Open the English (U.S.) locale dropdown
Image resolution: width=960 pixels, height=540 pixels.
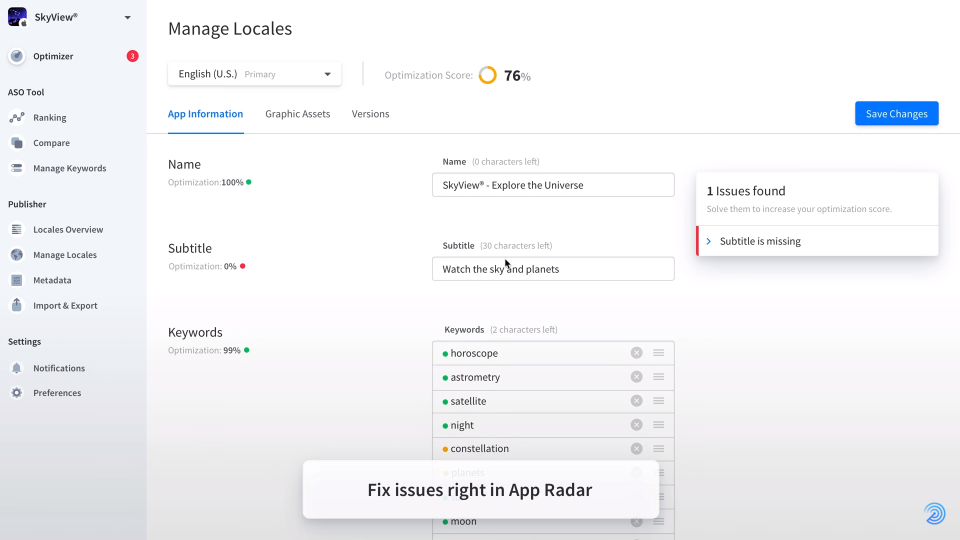pyautogui.click(x=254, y=74)
